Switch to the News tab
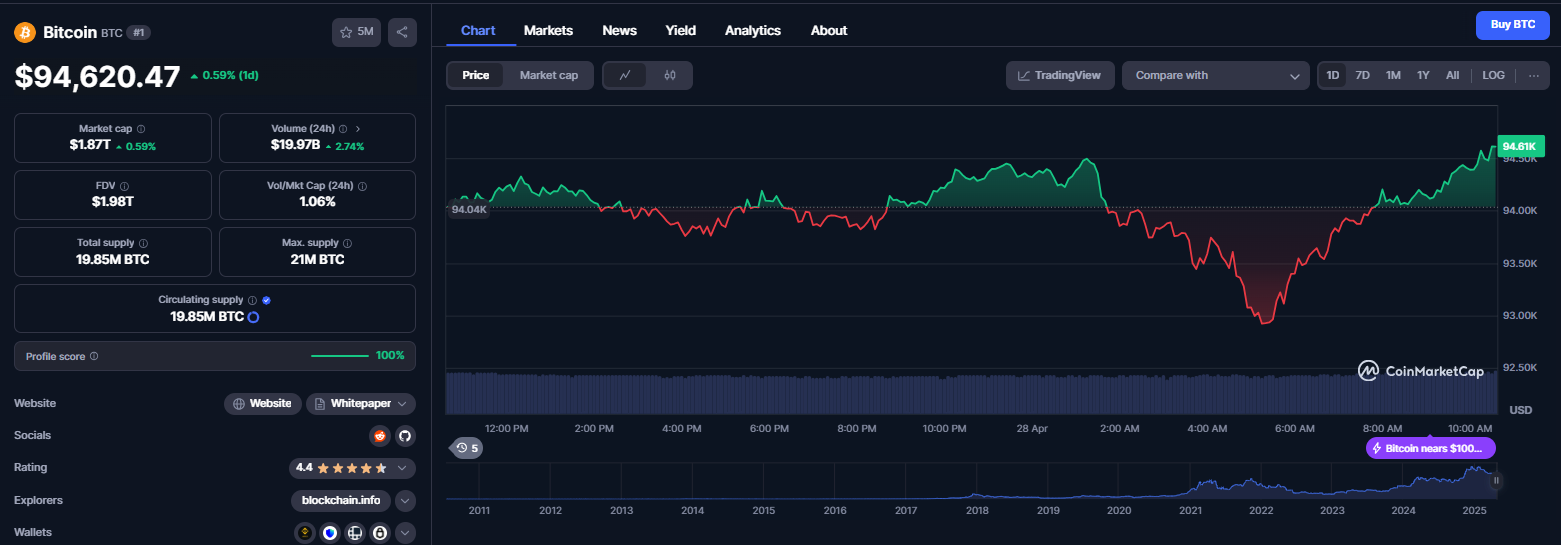 pyautogui.click(x=619, y=30)
